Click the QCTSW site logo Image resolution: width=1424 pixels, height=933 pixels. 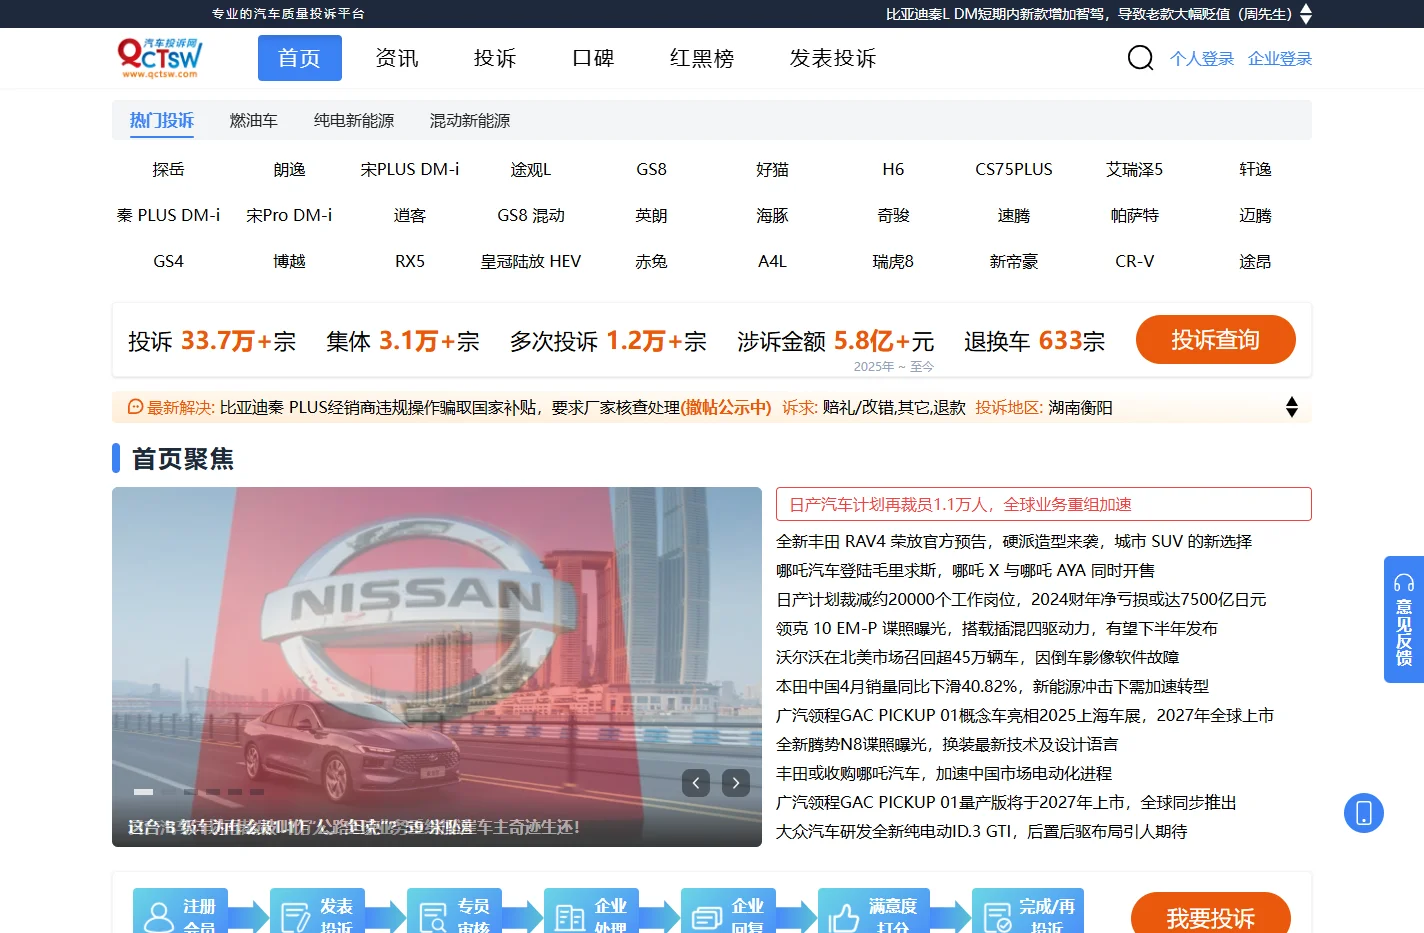click(160, 58)
